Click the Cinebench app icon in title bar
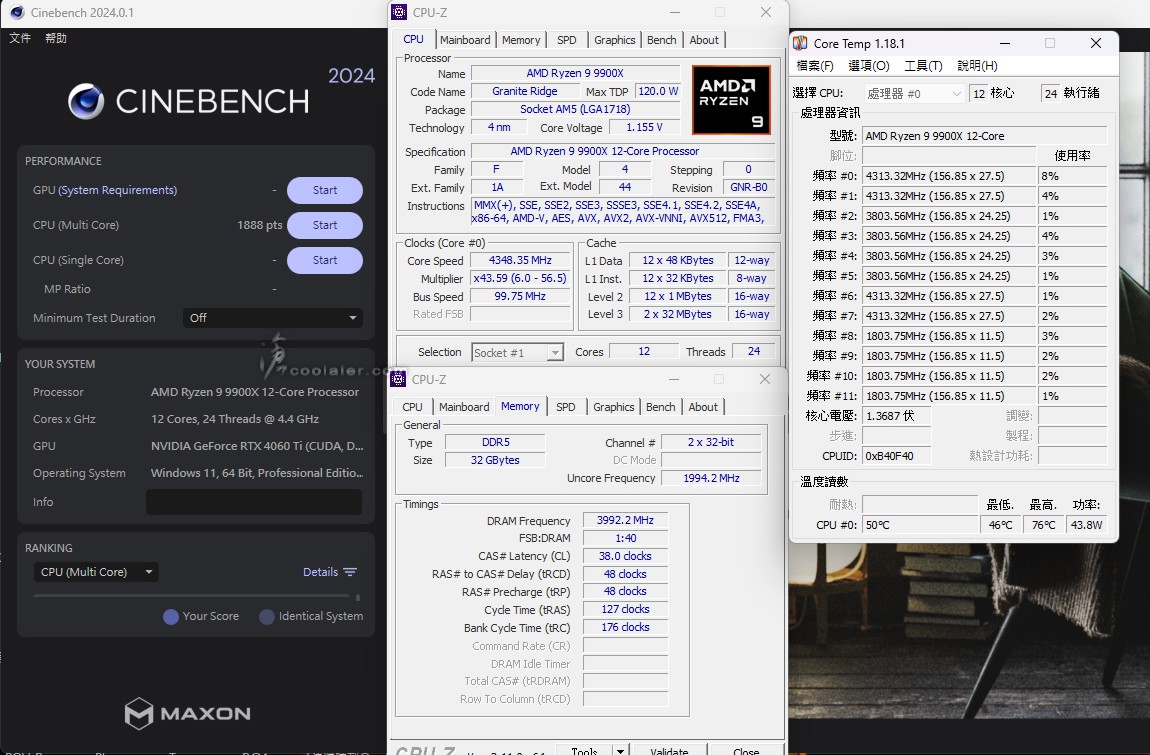Viewport: 1150px width, 755px height. (x=17, y=12)
